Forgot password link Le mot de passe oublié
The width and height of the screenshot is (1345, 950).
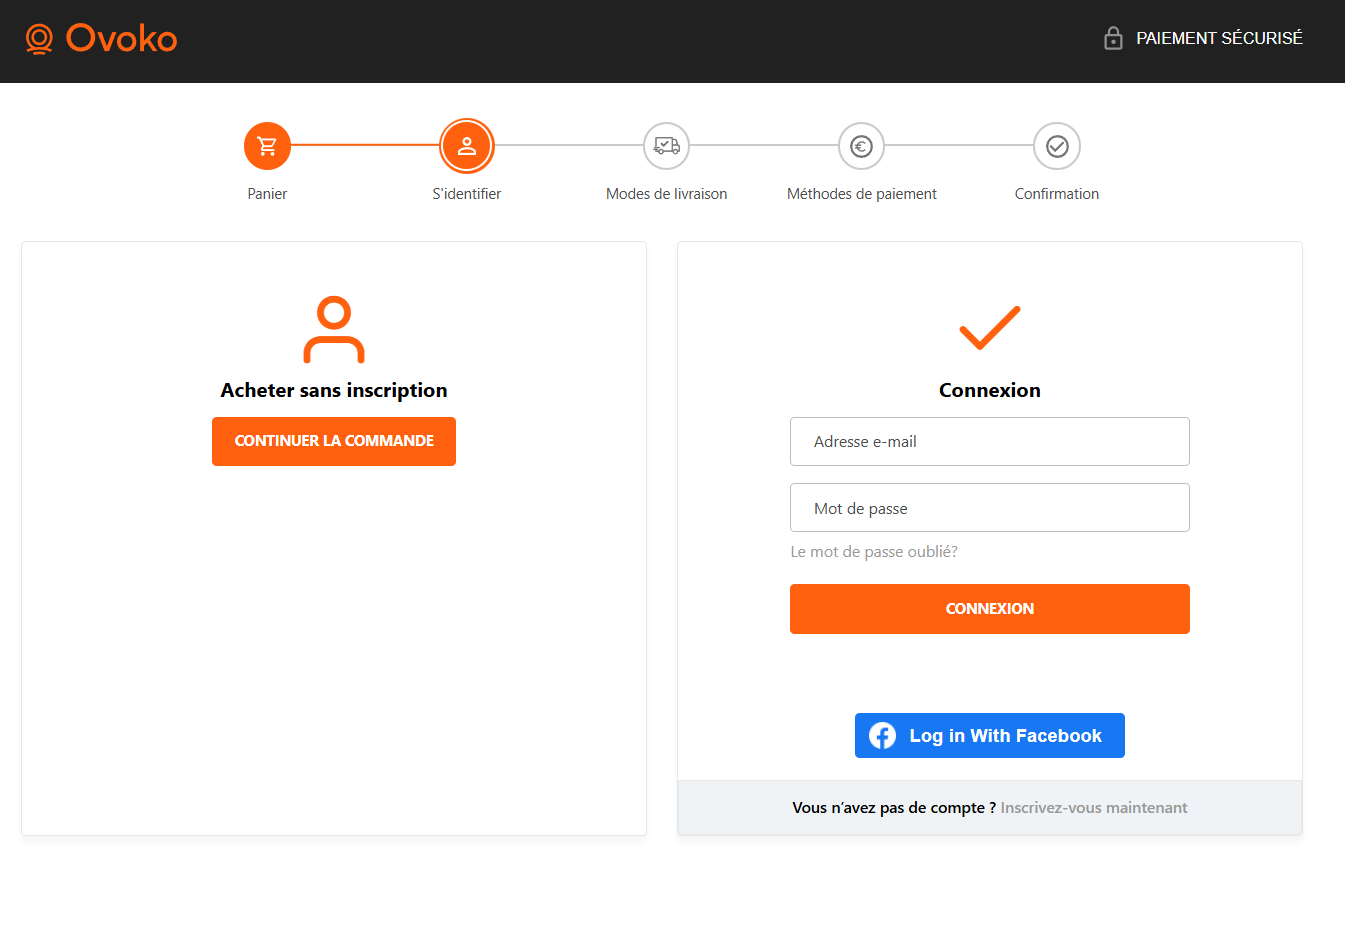pyautogui.click(x=874, y=552)
